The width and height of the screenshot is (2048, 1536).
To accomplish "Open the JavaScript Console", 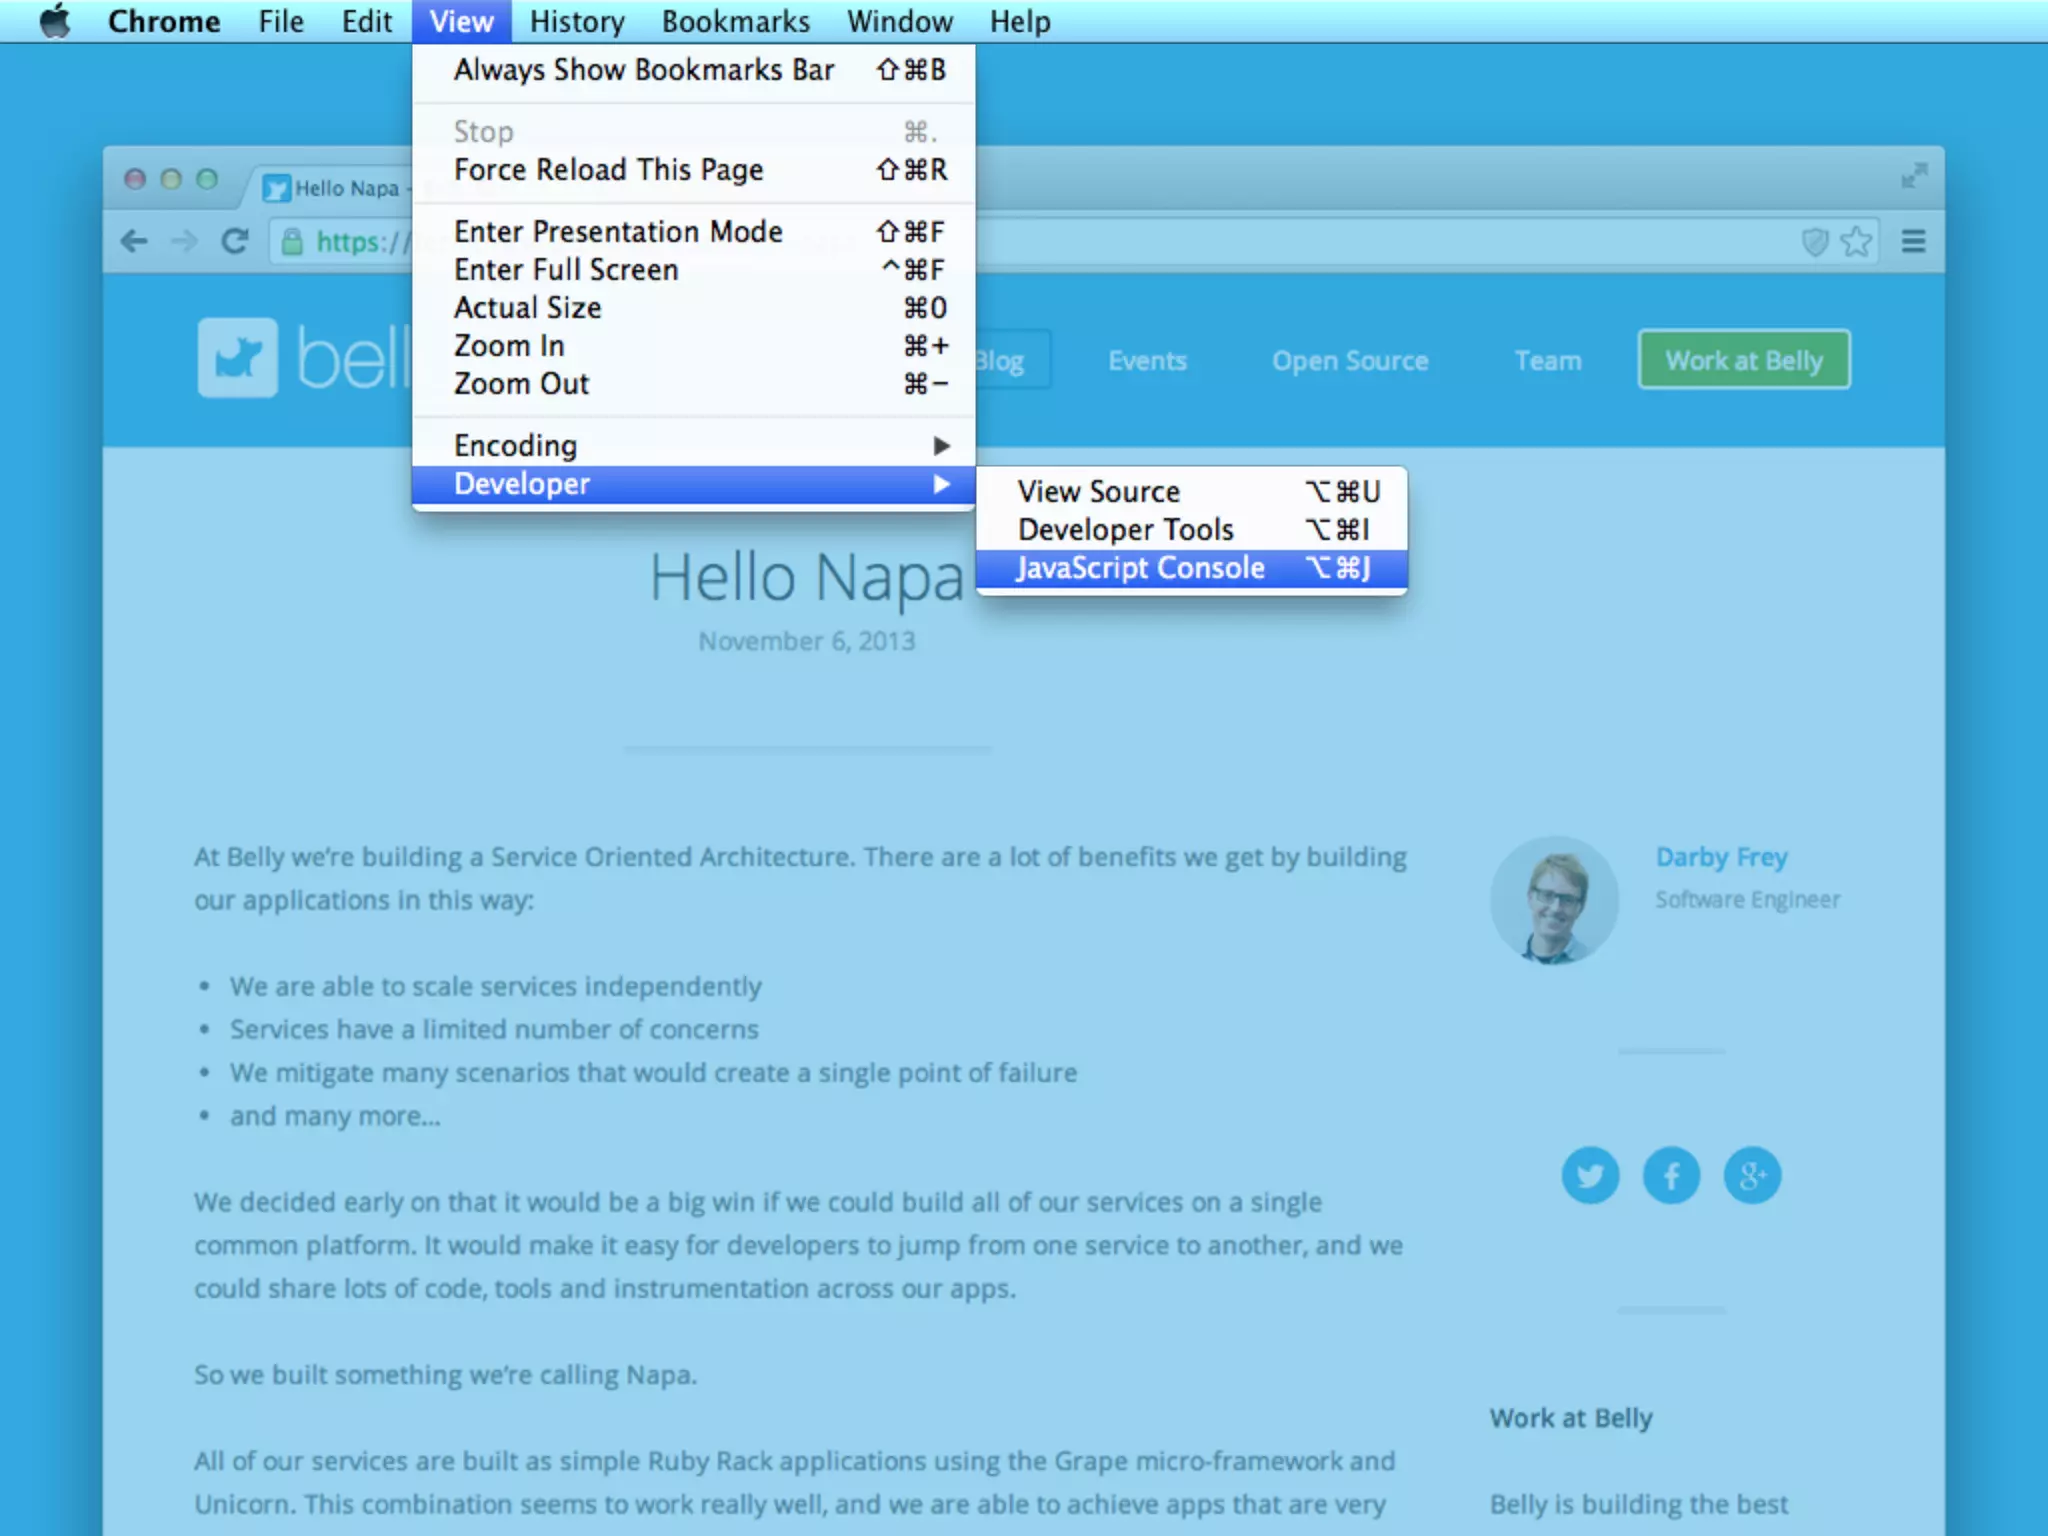I will (x=1191, y=568).
